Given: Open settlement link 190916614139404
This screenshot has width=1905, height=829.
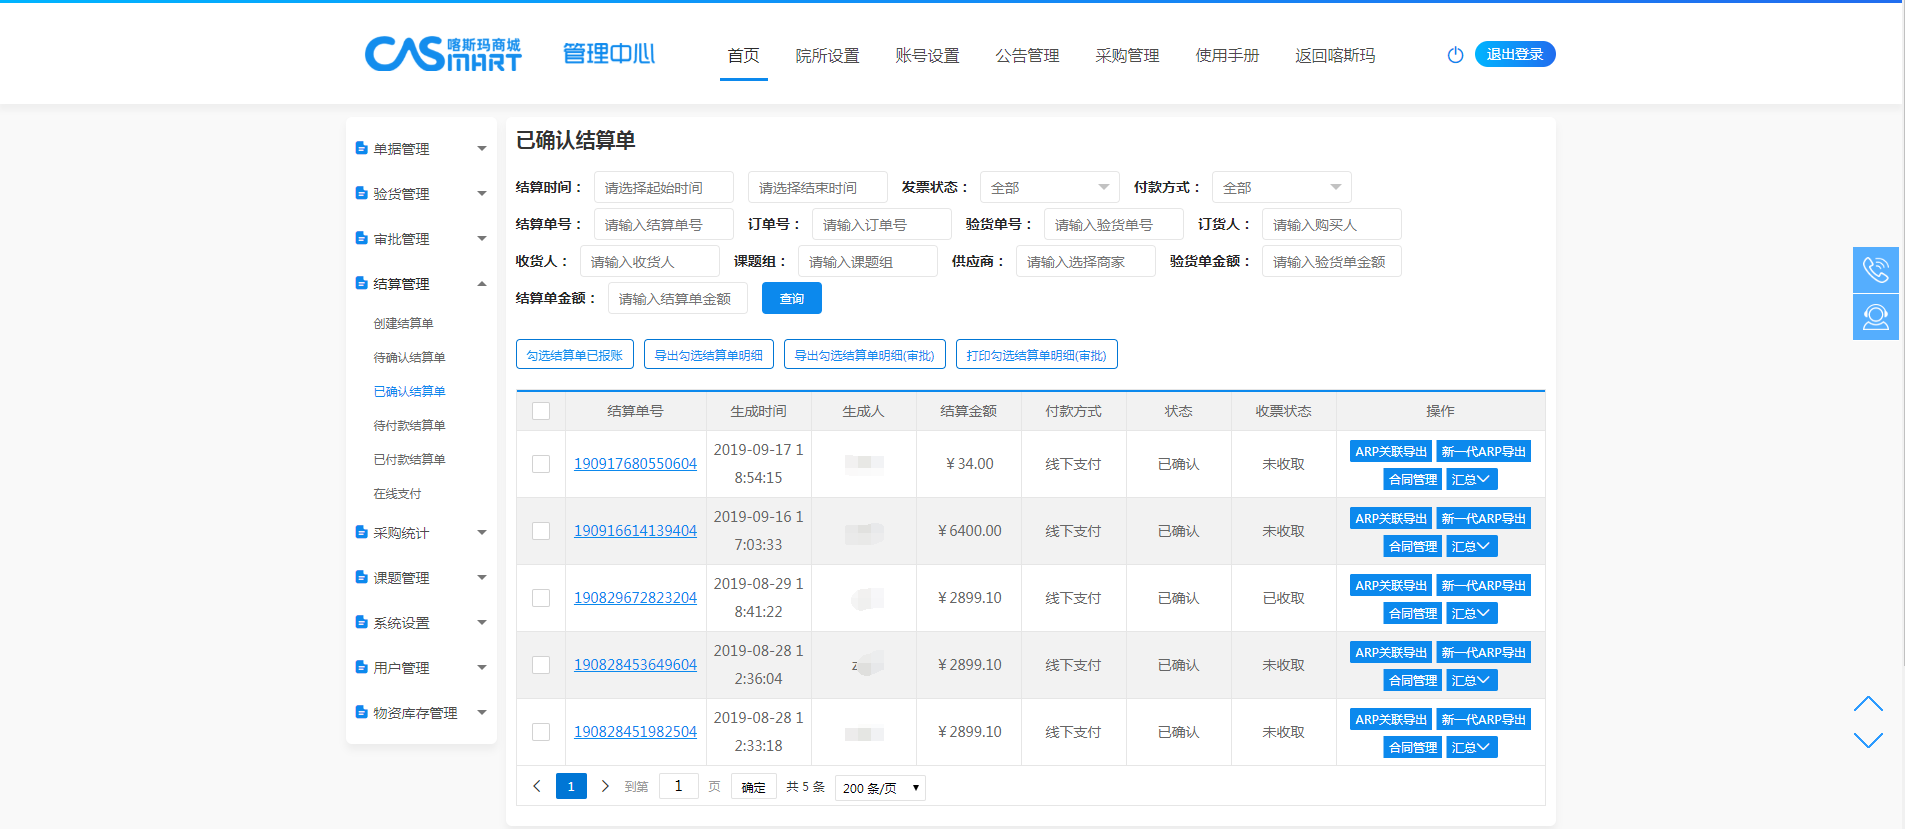Looking at the screenshot, I should (635, 531).
